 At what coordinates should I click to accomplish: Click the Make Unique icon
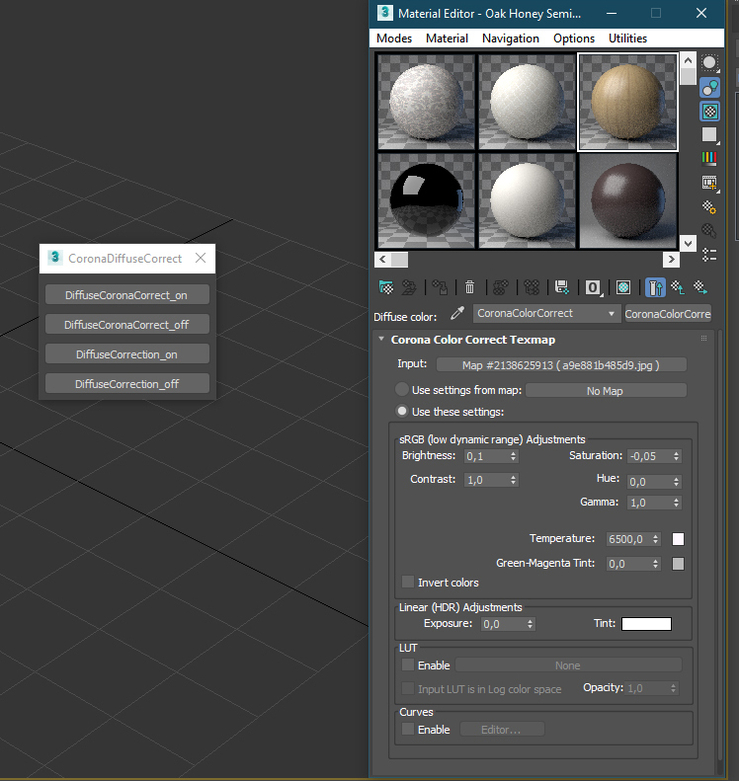[x=531, y=287]
